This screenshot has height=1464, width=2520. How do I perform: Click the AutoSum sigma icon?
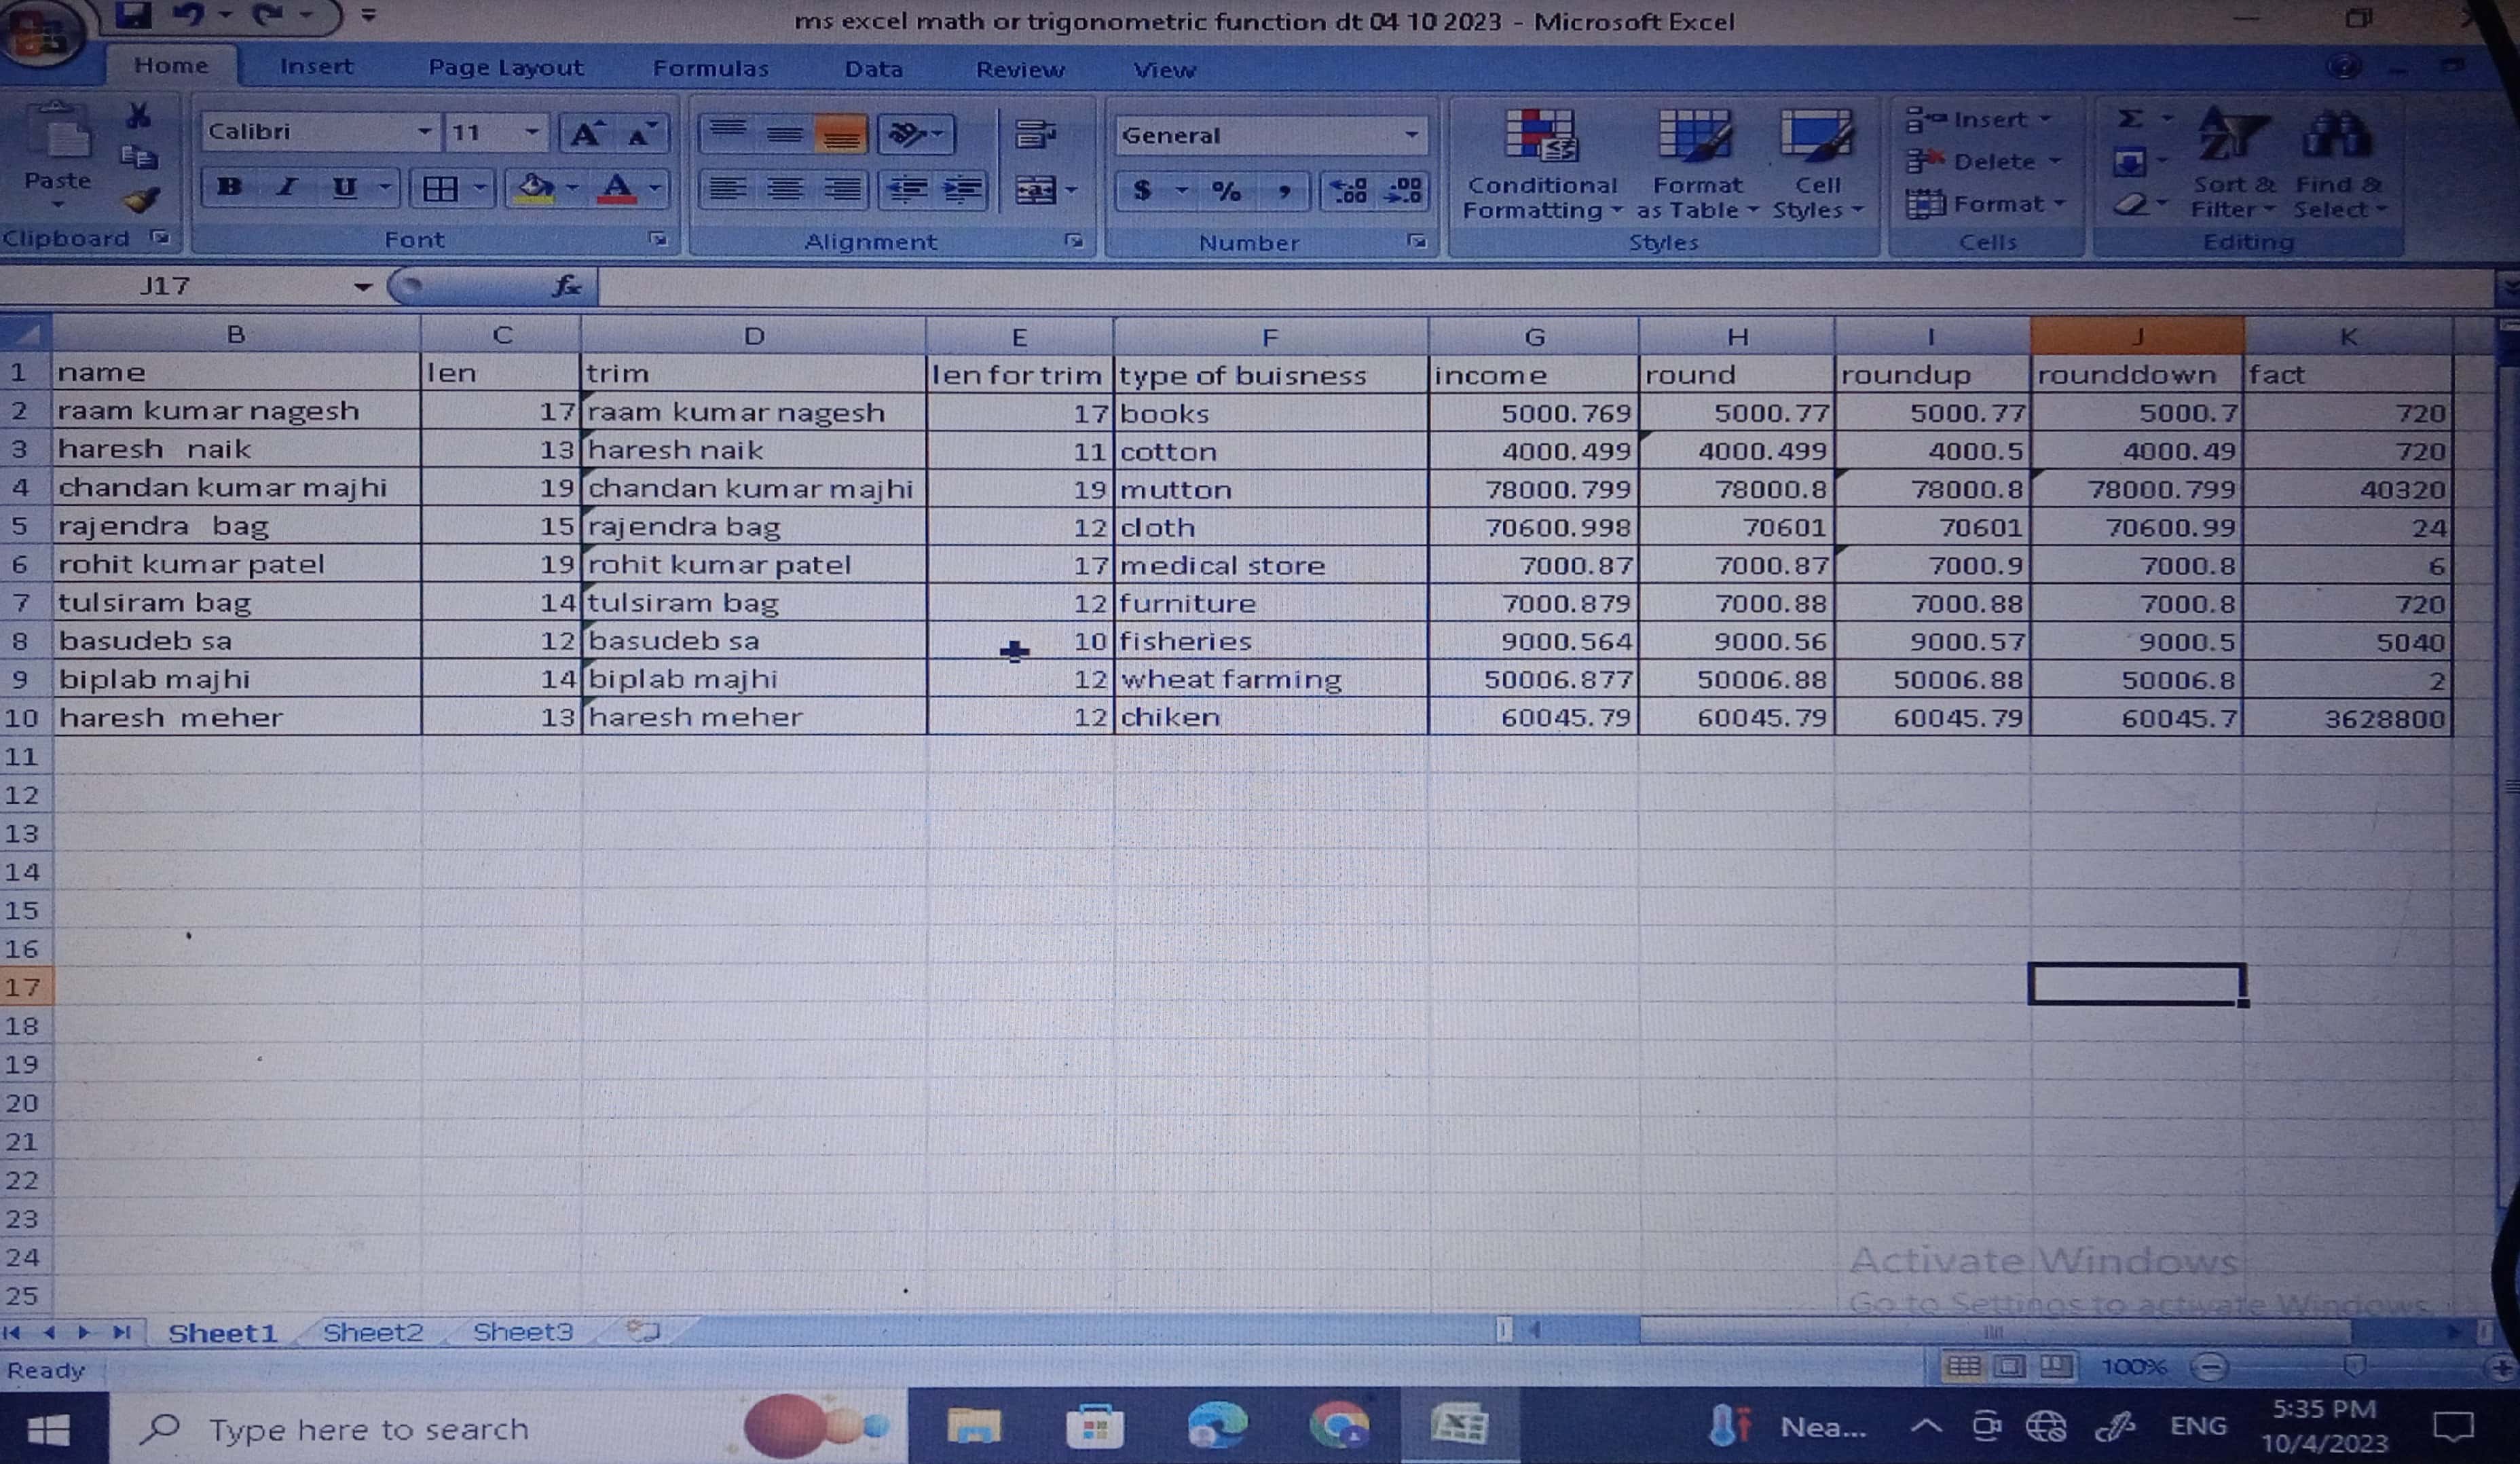(2131, 119)
